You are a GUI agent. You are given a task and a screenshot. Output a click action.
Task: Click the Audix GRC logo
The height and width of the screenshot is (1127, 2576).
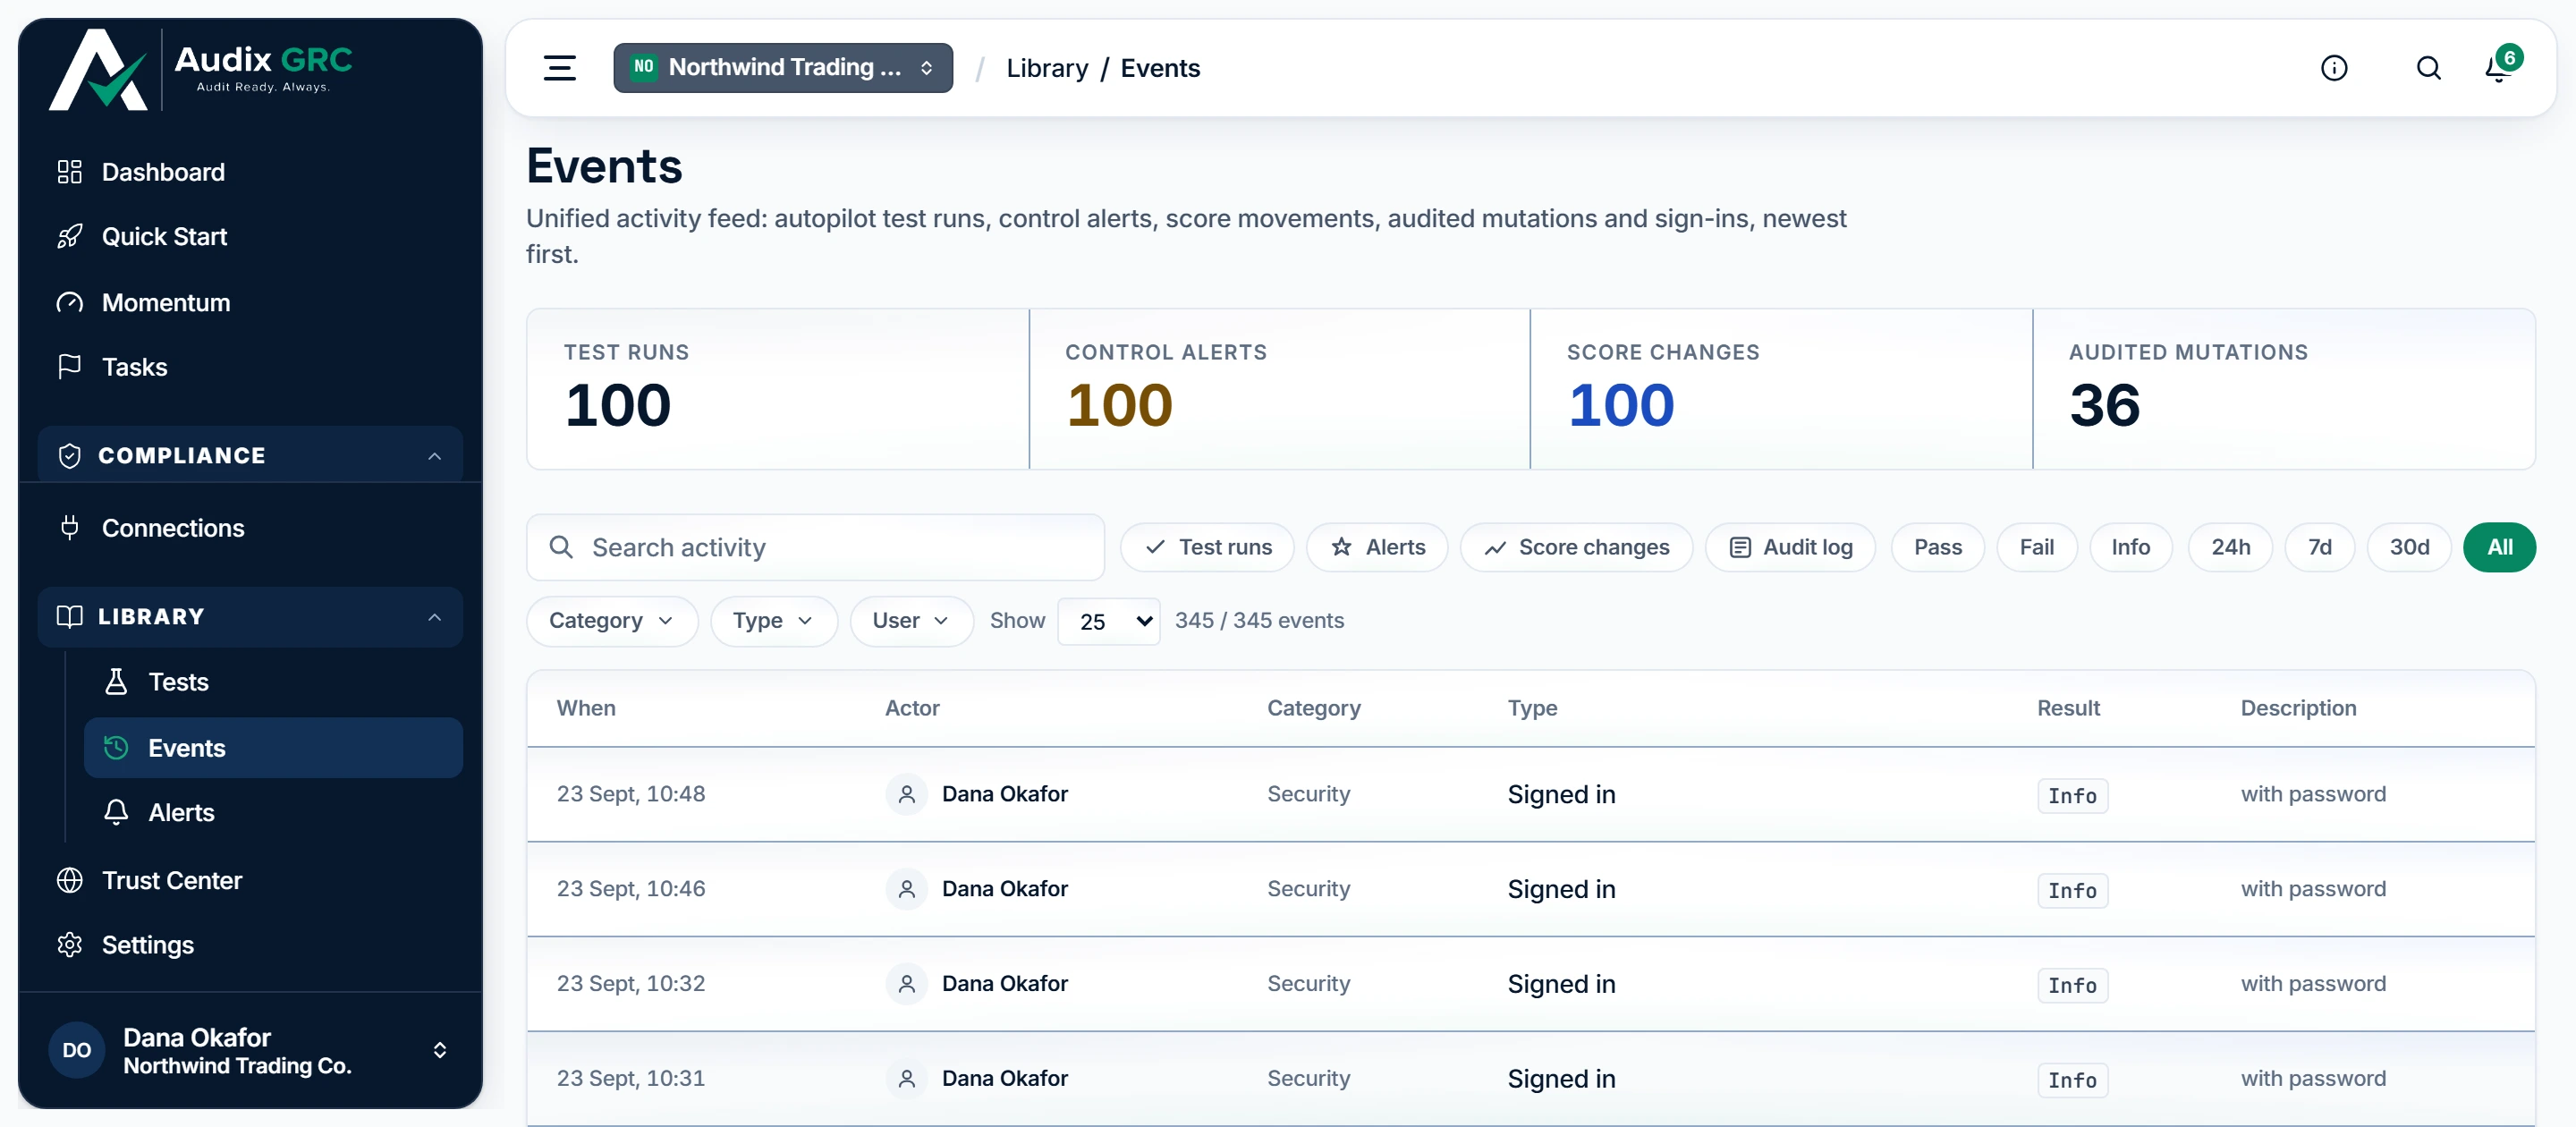coord(200,68)
